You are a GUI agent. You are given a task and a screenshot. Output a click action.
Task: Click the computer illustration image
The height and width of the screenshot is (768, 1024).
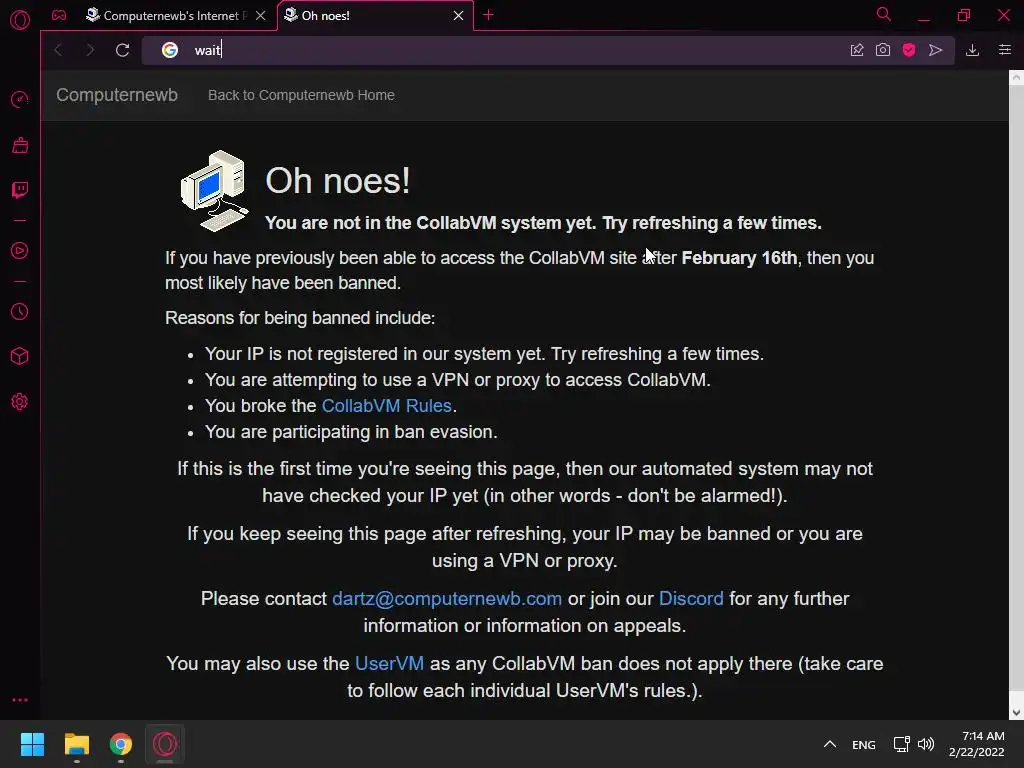coord(215,191)
